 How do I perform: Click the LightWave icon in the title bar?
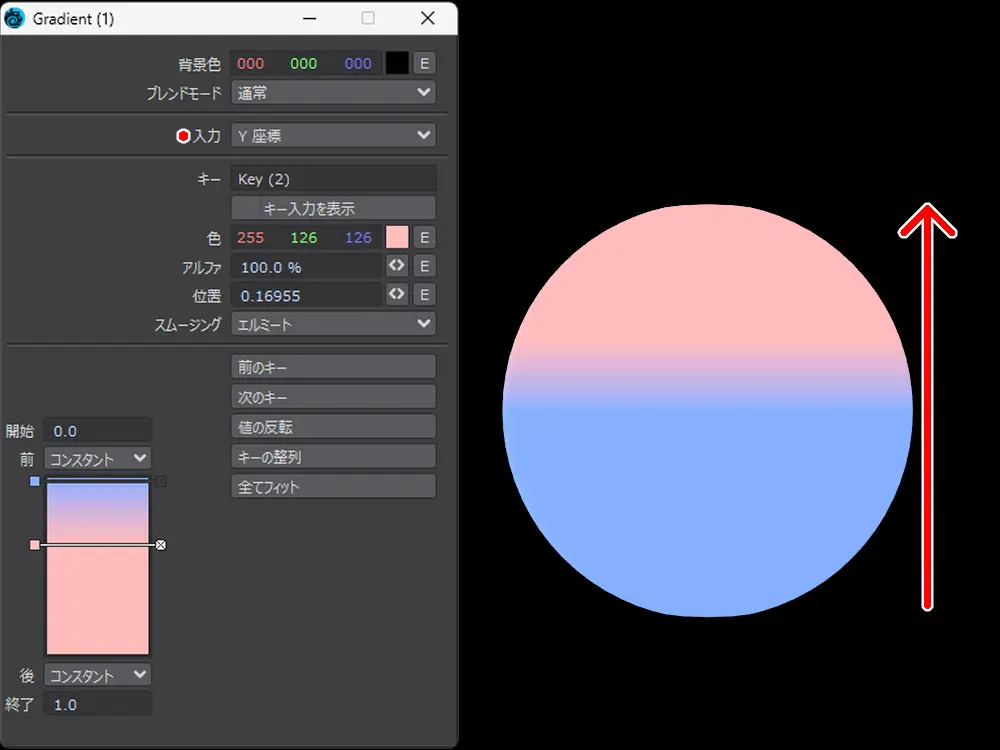[x=15, y=19]
